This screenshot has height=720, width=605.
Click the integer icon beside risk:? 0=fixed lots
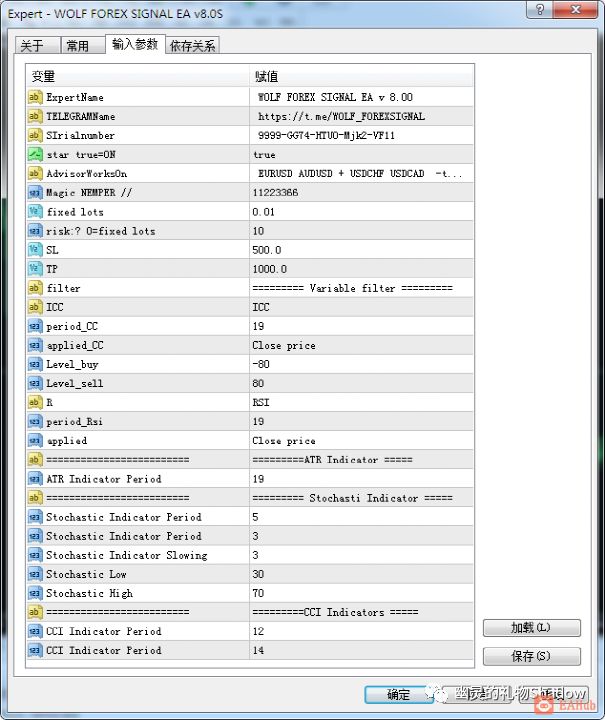point(35,231)
